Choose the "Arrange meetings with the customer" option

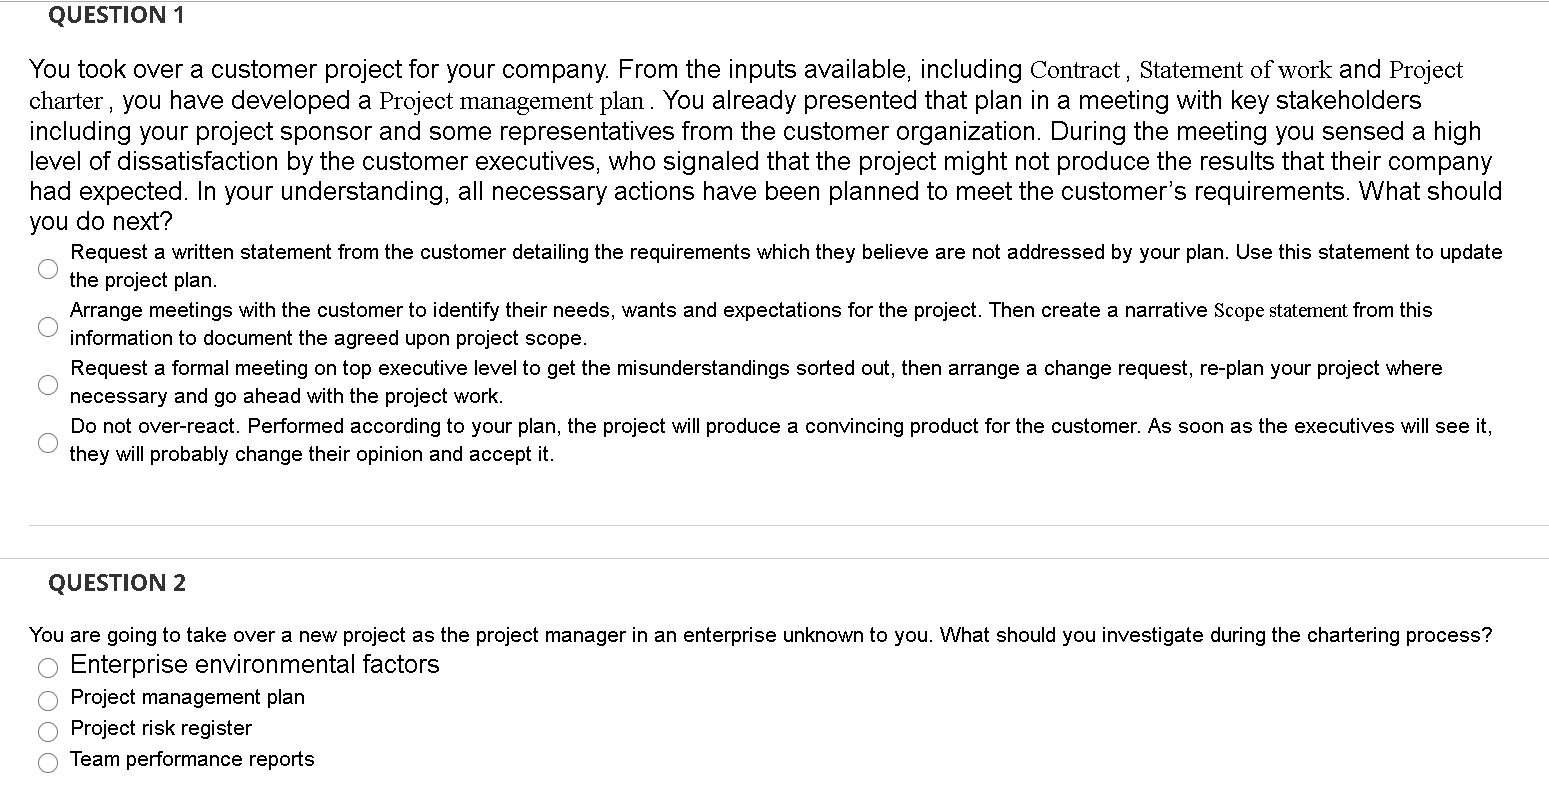pos(47,326)
